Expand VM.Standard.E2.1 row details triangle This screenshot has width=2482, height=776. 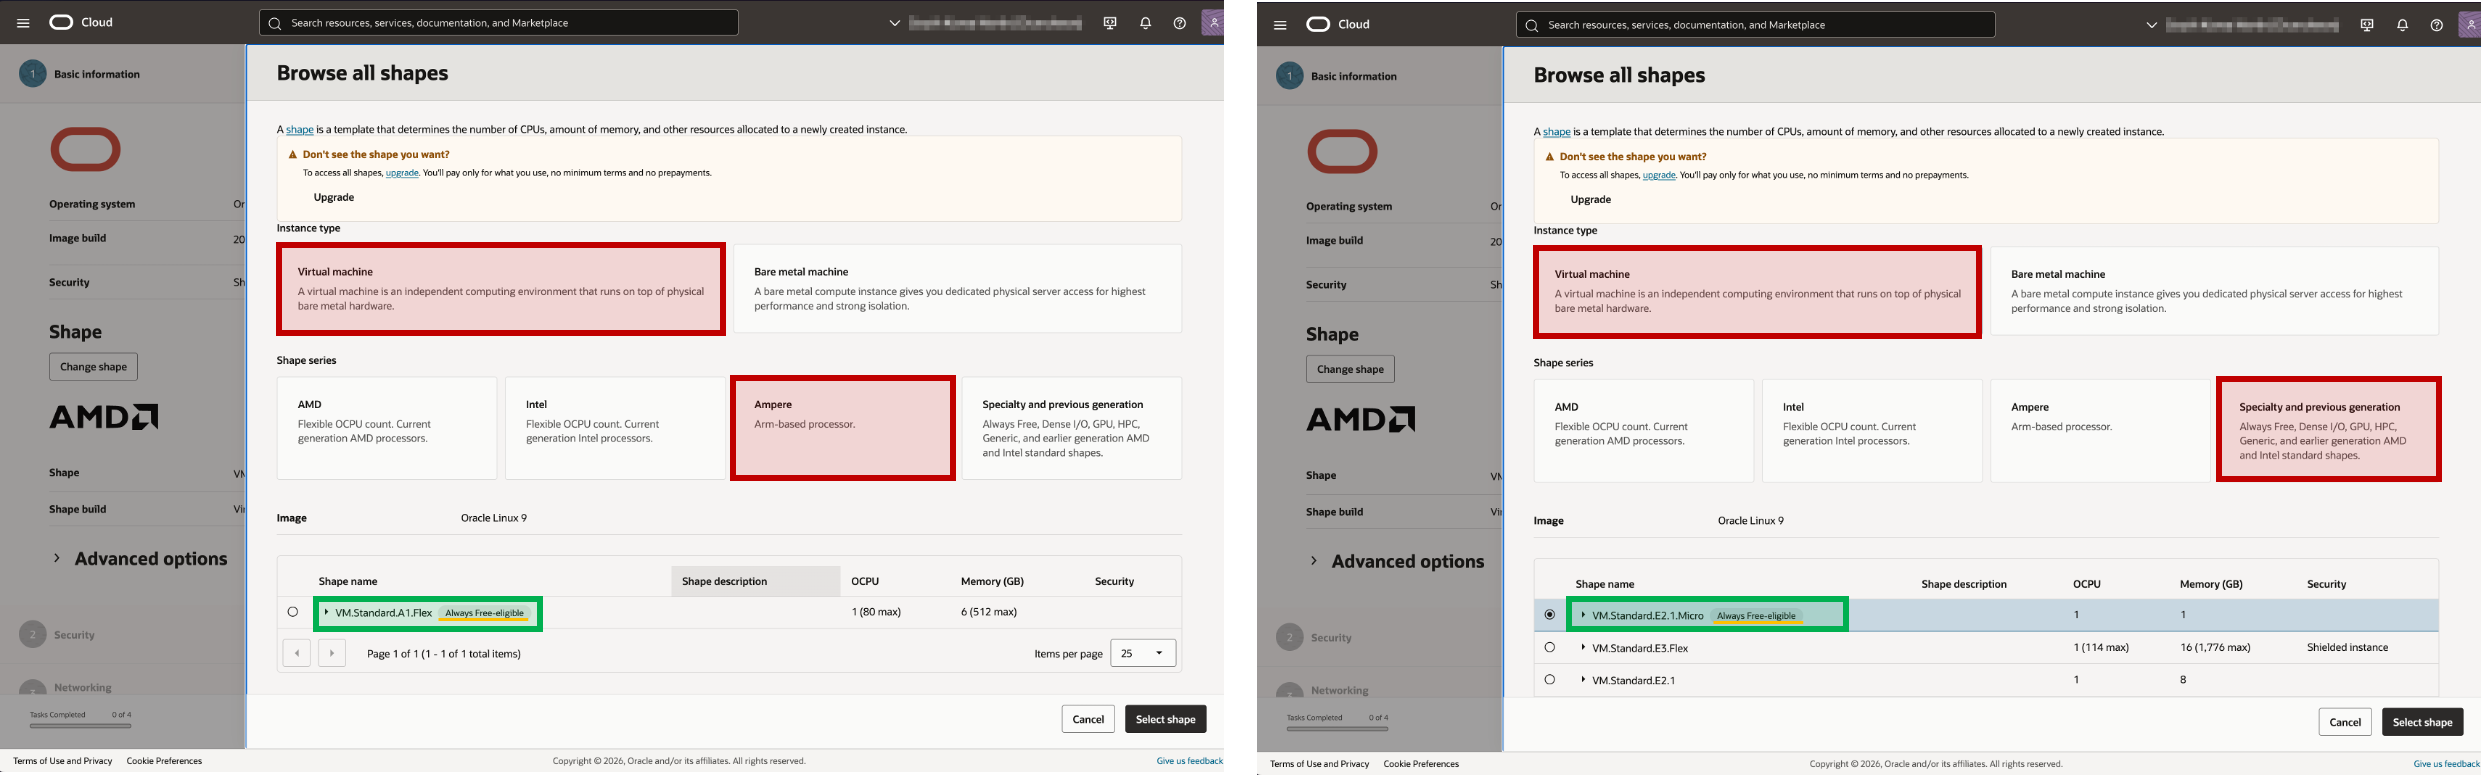(1584, 679)
